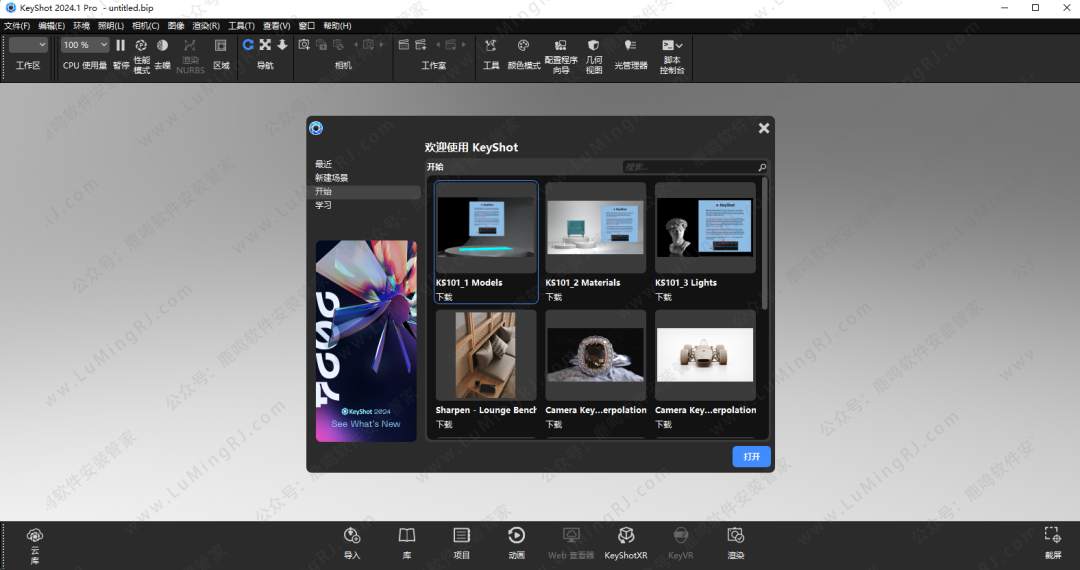Viewport: 1080px width, 570px height.
Task: Open the 环境 menu
Action: [81, 26]
